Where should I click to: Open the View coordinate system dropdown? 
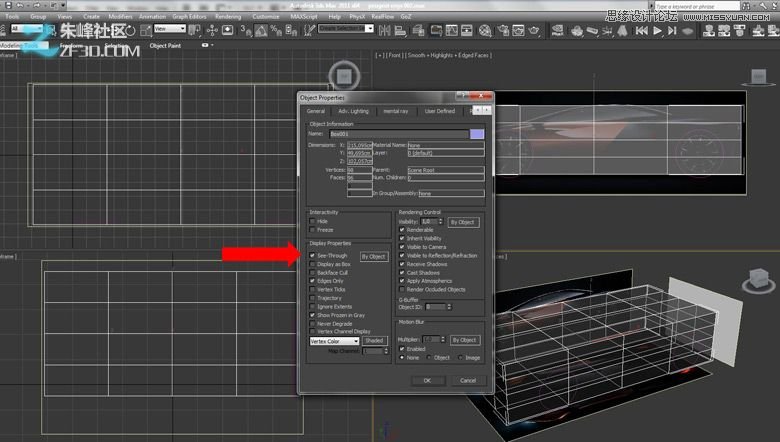tap(169, 29)
